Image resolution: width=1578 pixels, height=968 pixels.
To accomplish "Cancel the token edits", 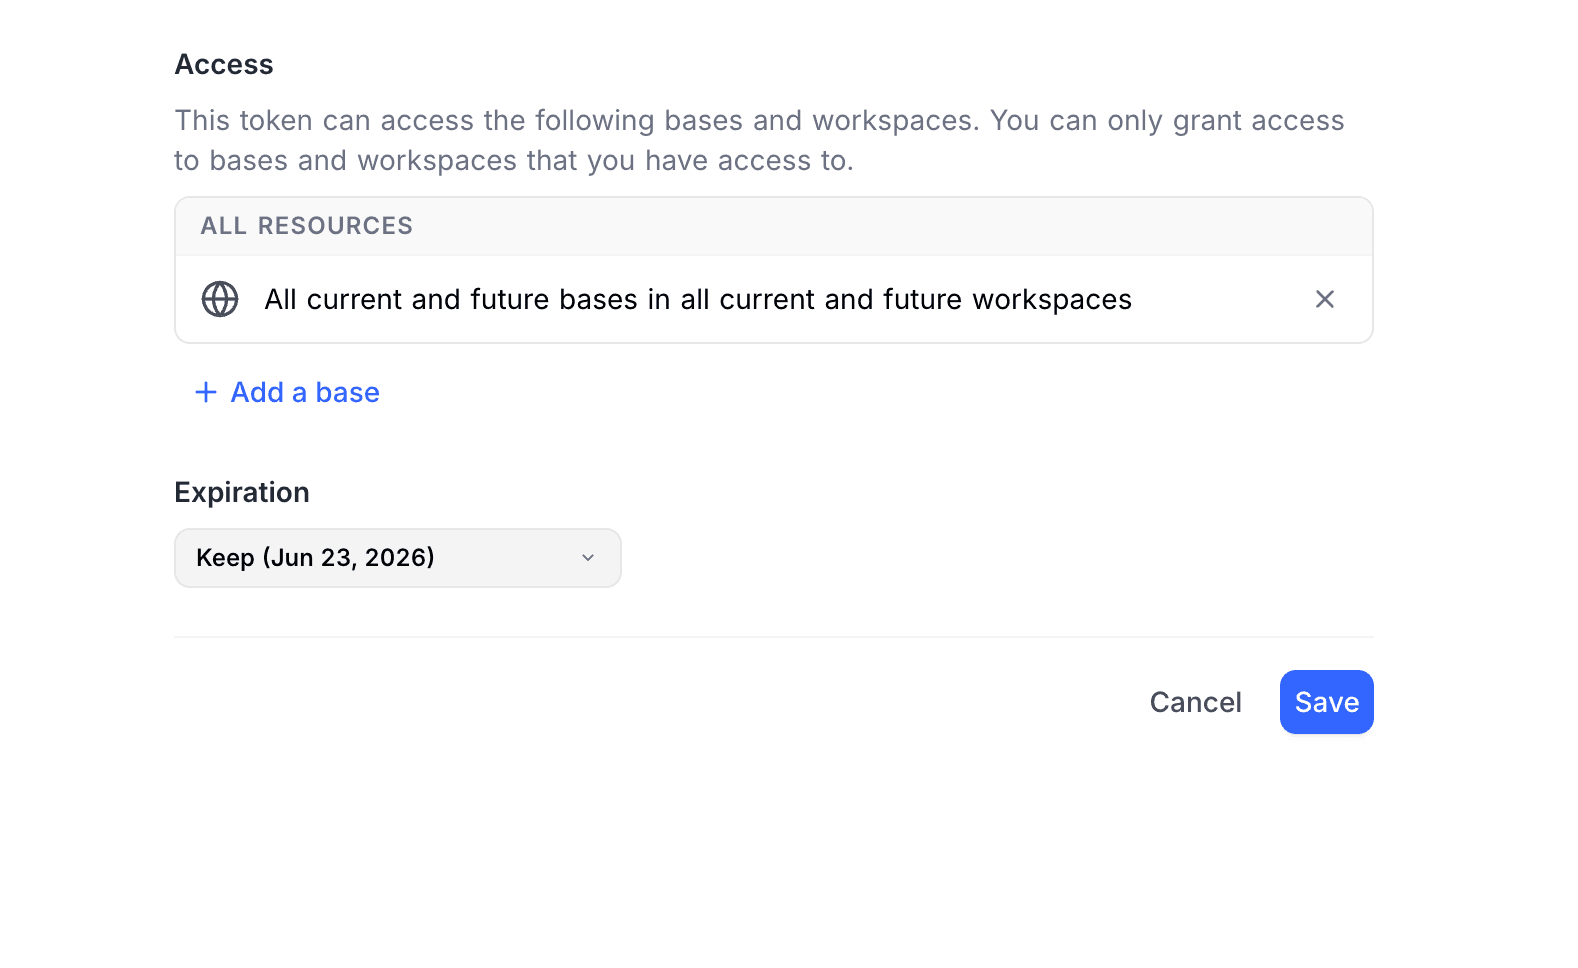I will pos(1195,702).
